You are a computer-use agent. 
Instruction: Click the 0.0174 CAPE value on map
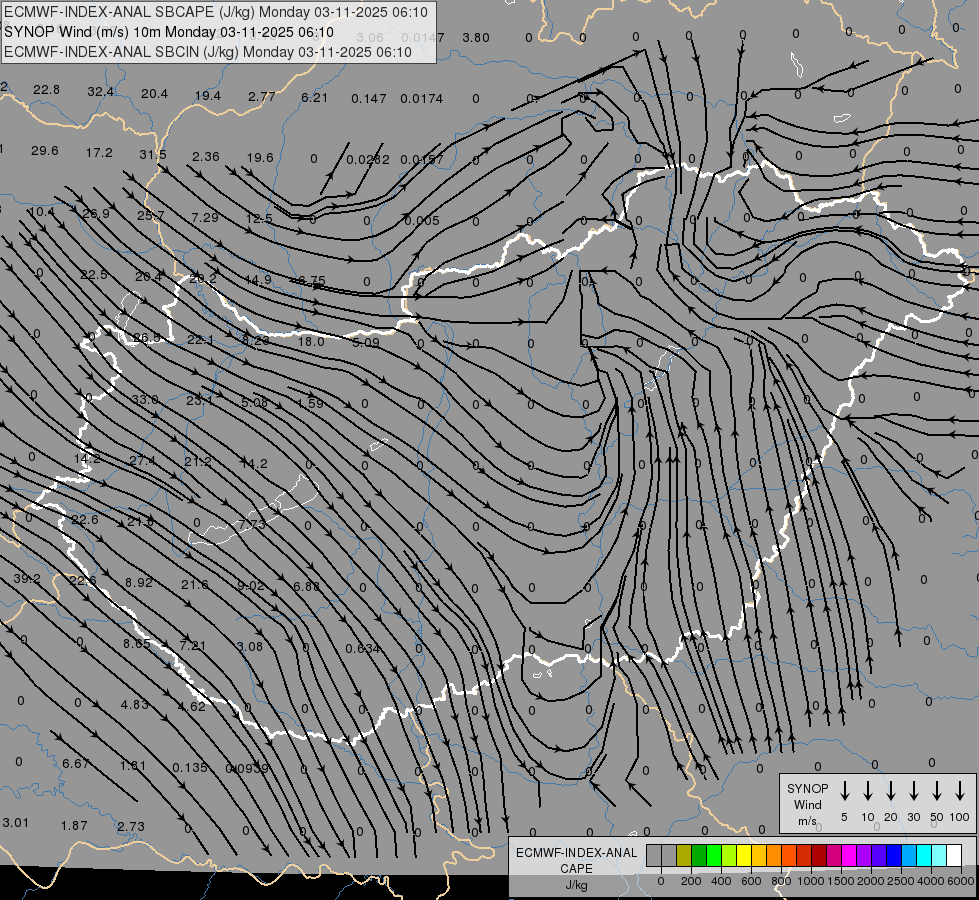point(421,99)
